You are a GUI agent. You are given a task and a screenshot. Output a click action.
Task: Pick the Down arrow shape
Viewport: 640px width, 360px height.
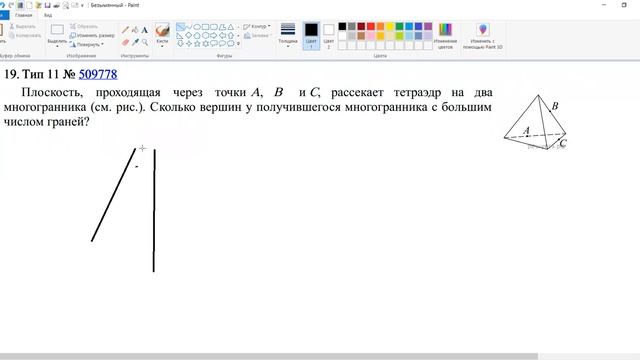(180, 44)
